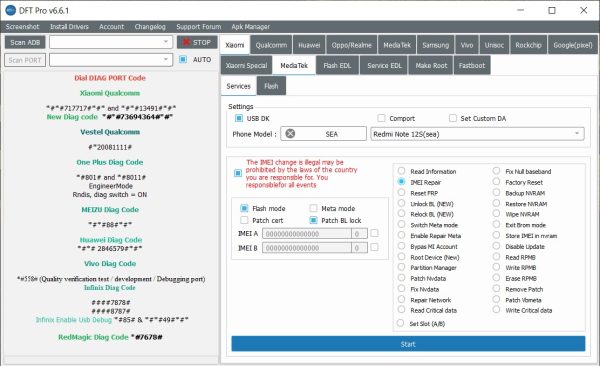Open the Changelog menu
This screenshot has width=600, height=366.
150,27
